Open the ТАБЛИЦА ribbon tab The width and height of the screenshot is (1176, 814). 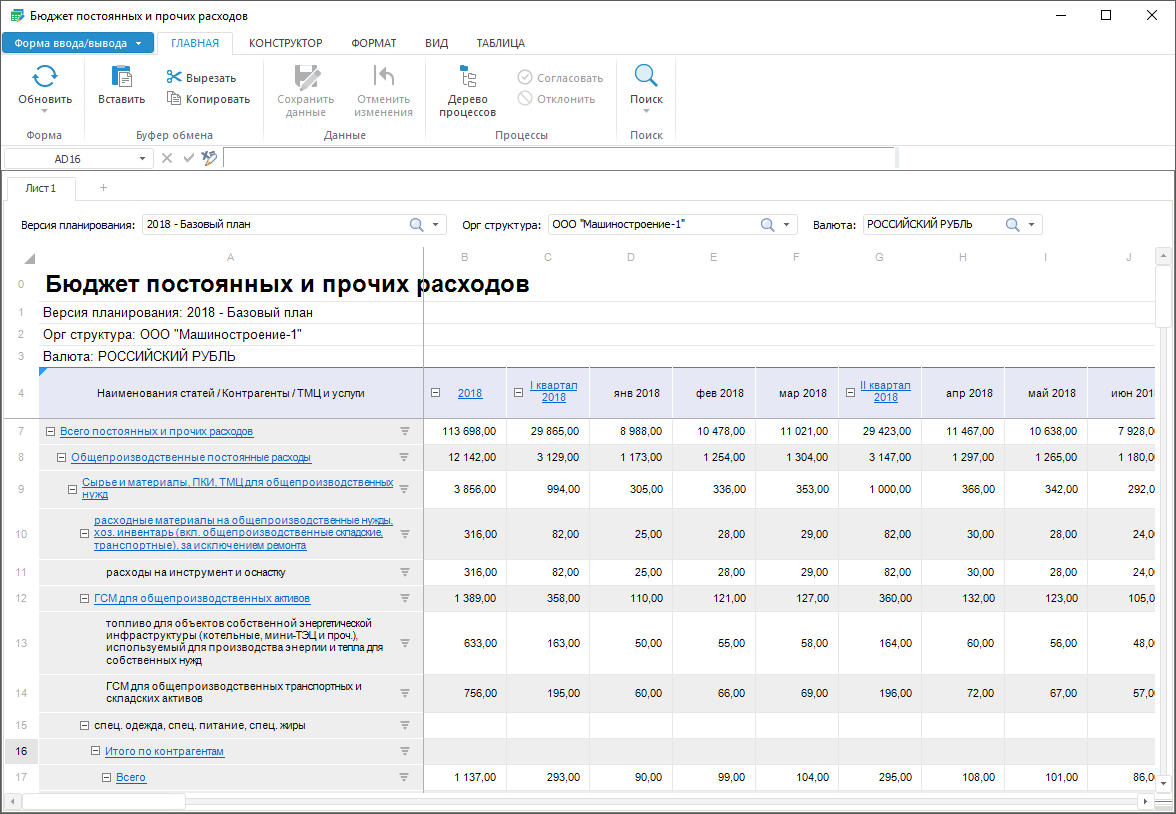pyautogui.click(x=500, y=43)
